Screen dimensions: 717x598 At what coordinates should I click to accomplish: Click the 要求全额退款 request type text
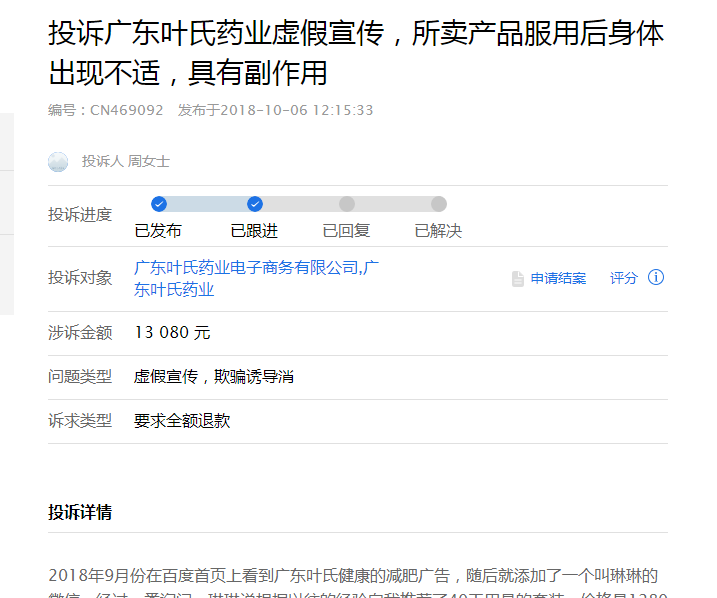tap(182, 421)
